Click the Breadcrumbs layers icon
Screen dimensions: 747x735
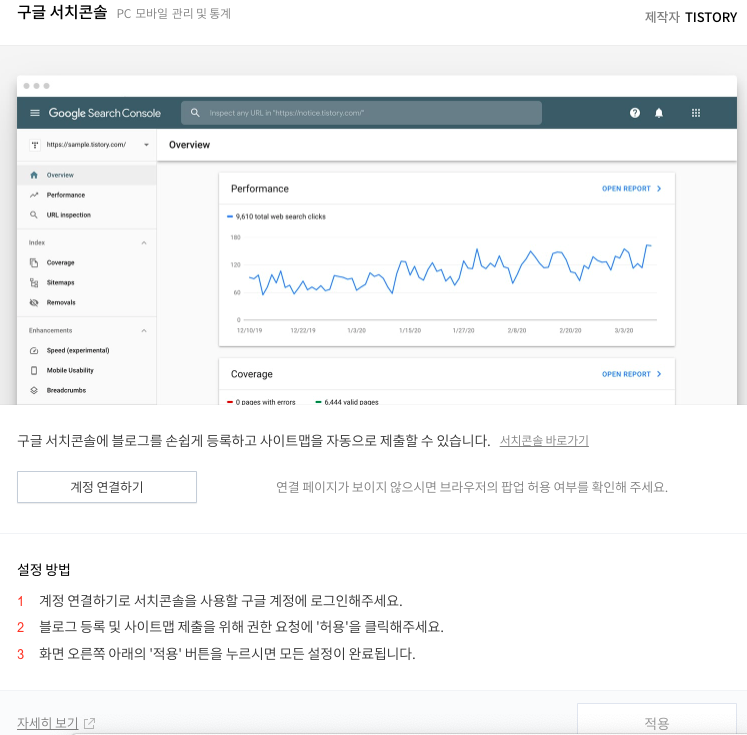pos(34,391)
